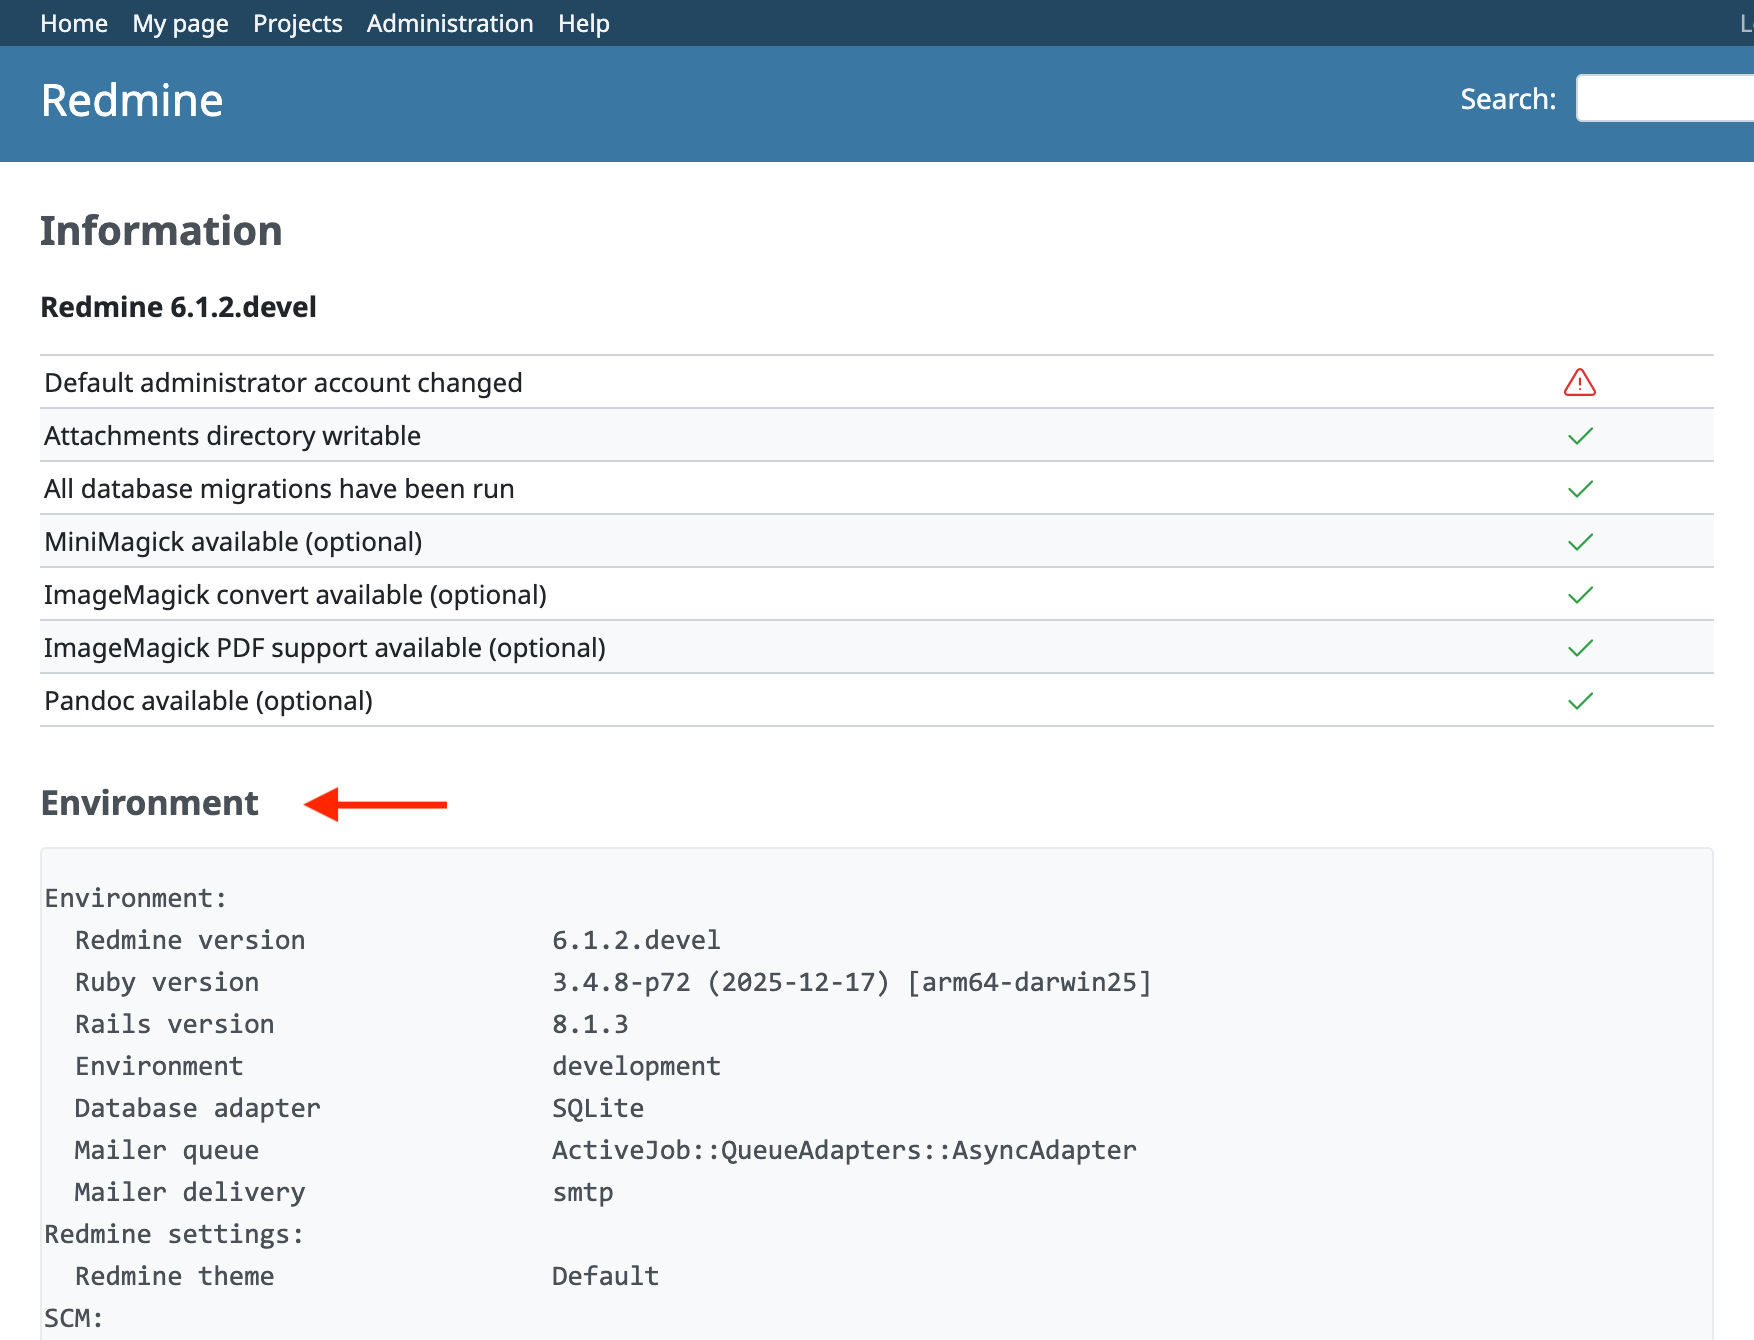This screenshot has width=1754, height=1340.
Task: Click the Ruby version value '3.4.8-p72'
Action: [x=621, y=982]
